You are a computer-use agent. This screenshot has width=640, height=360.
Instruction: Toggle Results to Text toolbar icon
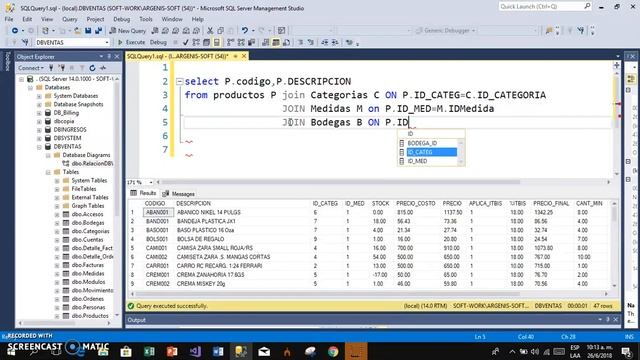[x=265, y=42]
